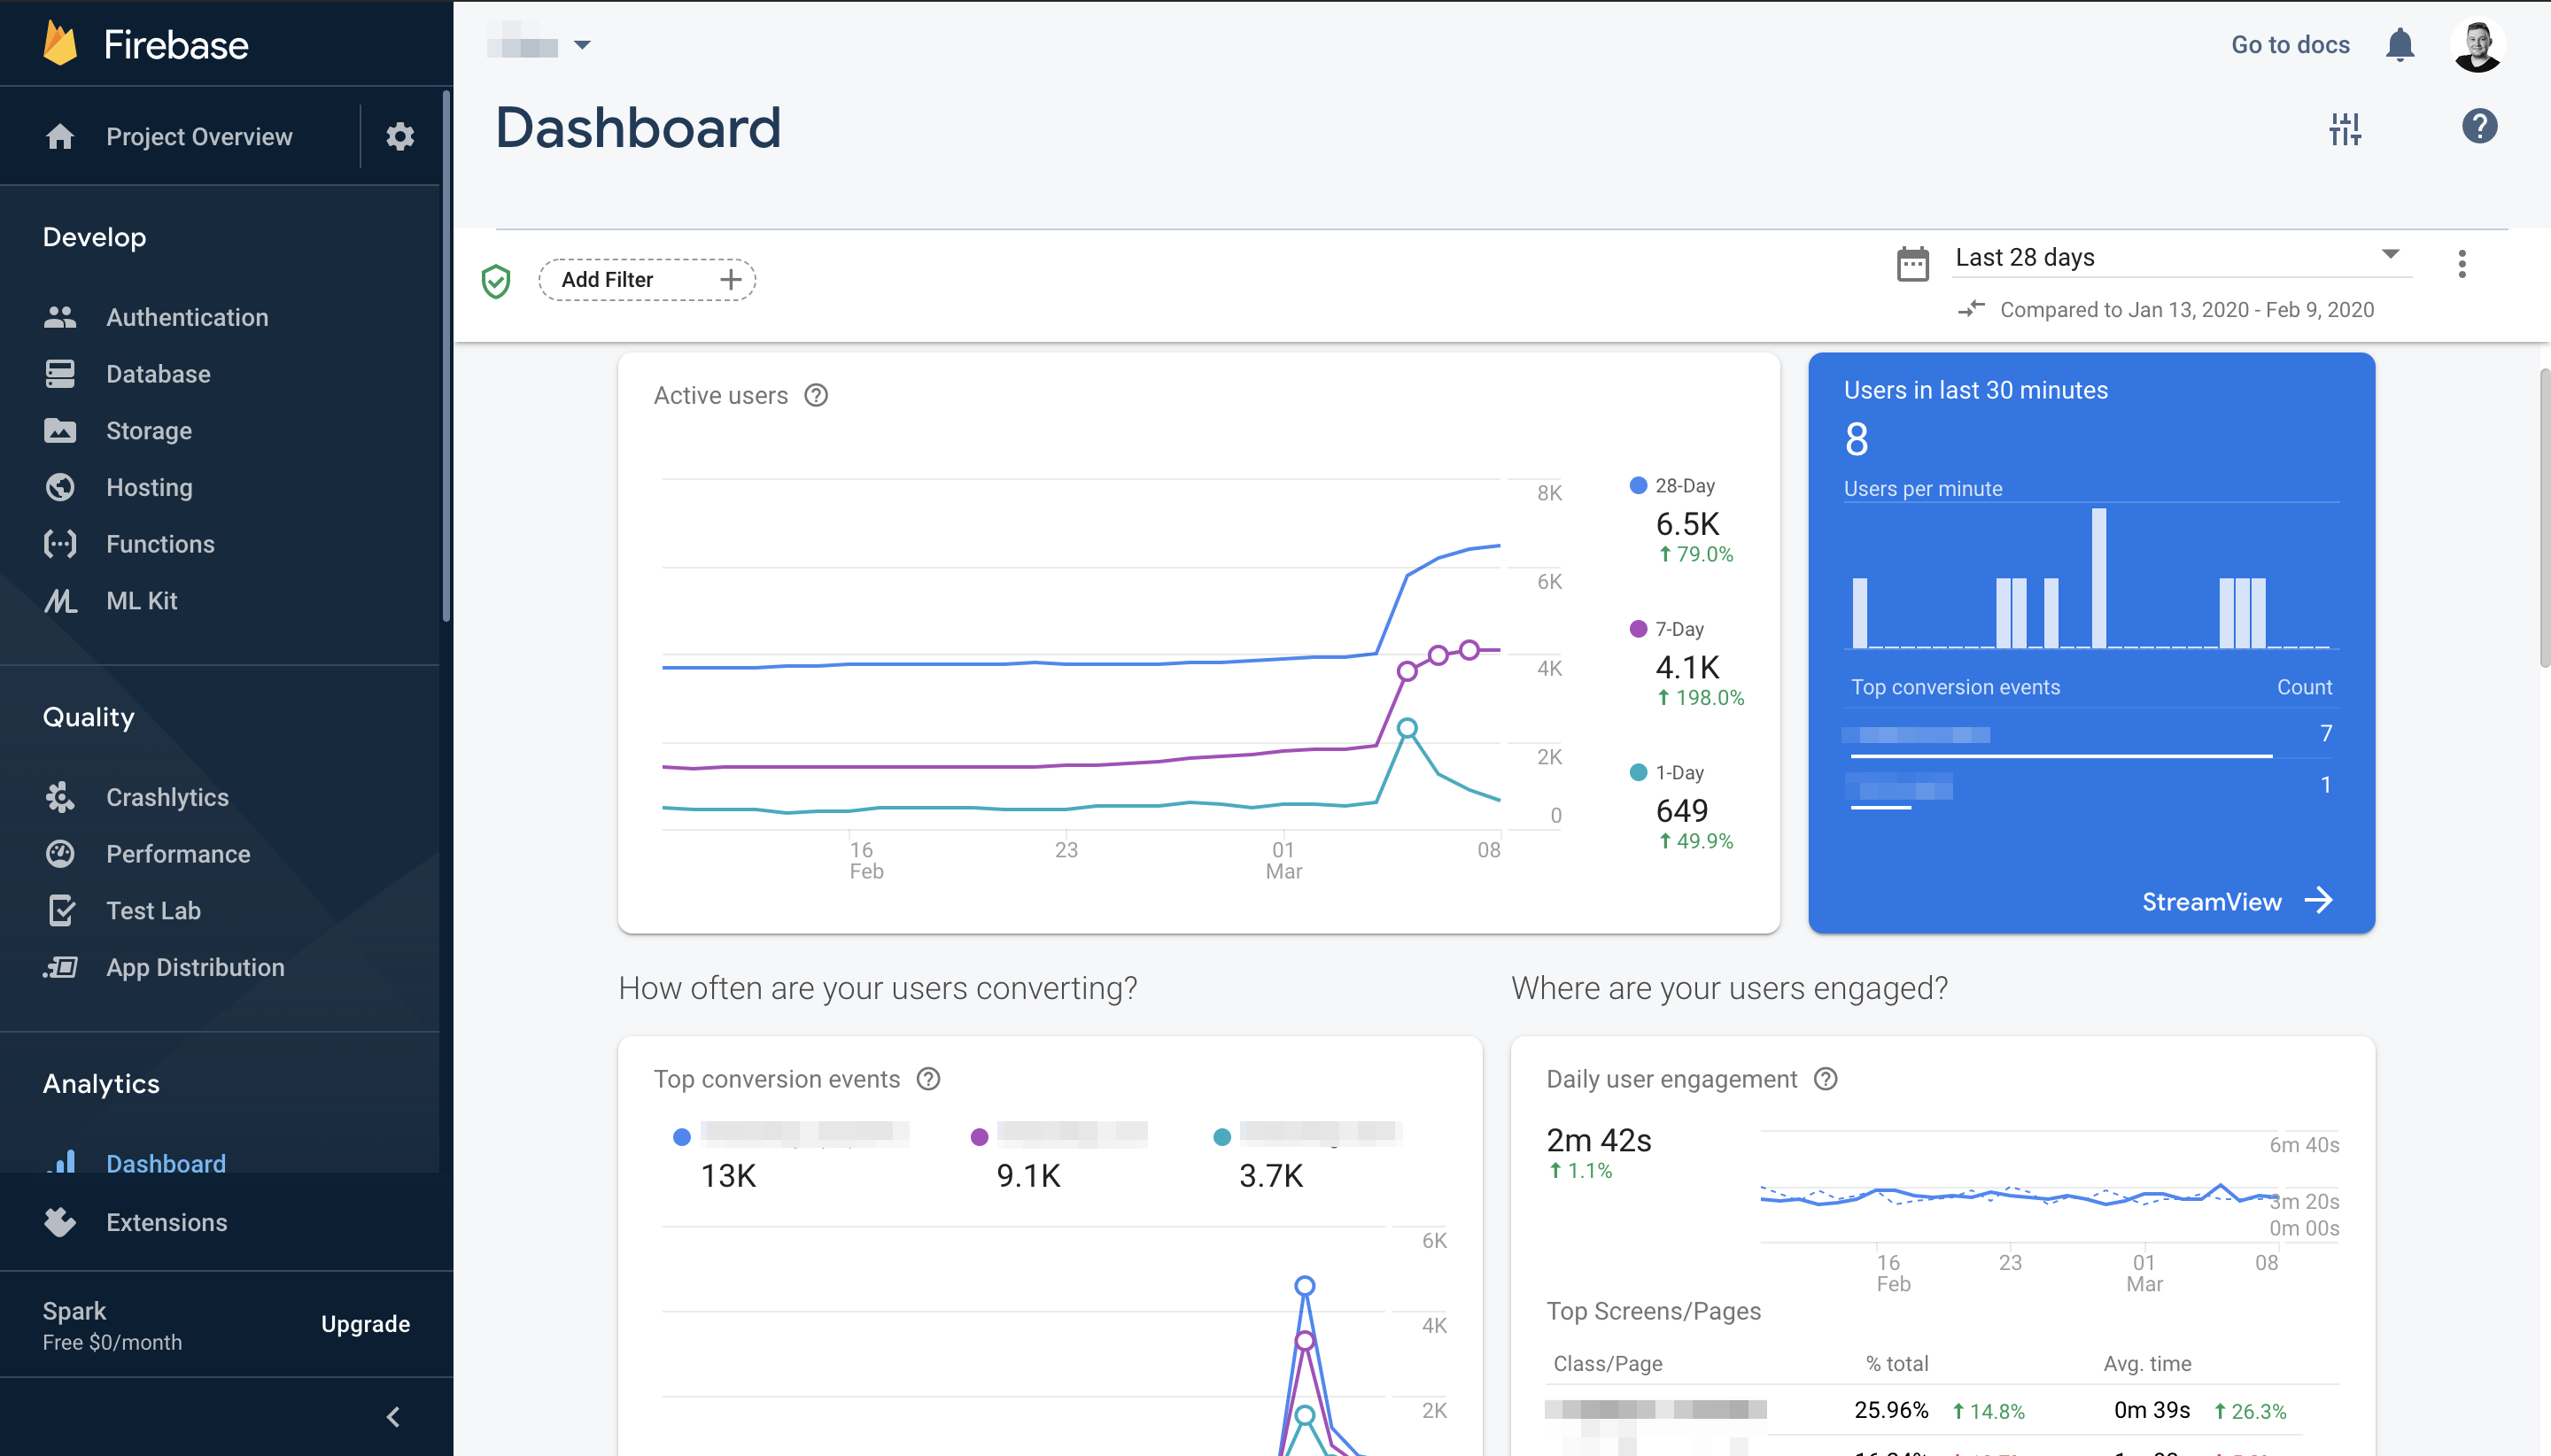2551x1456 pixels.
Task: Open three-dot more options menu
Action: (x=2461, y=264)
